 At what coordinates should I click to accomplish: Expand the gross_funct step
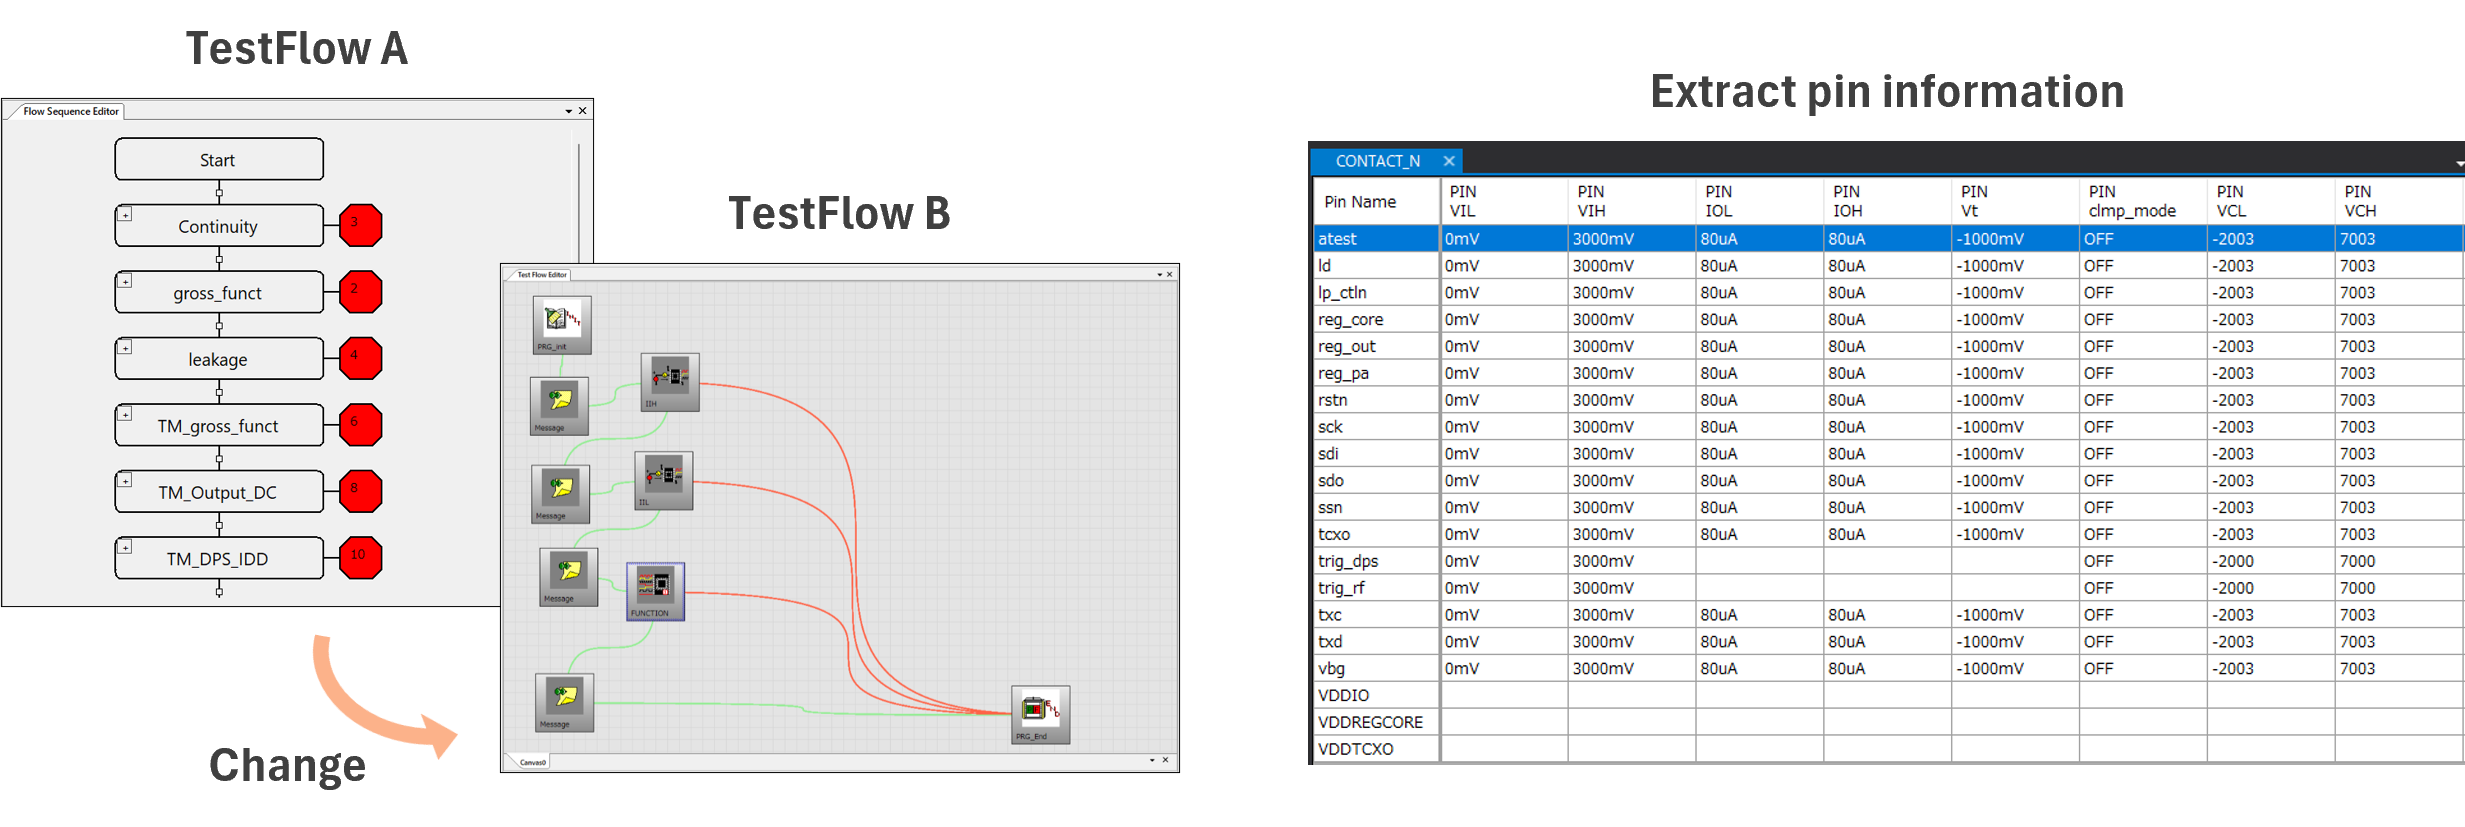(x=125, y=281)
